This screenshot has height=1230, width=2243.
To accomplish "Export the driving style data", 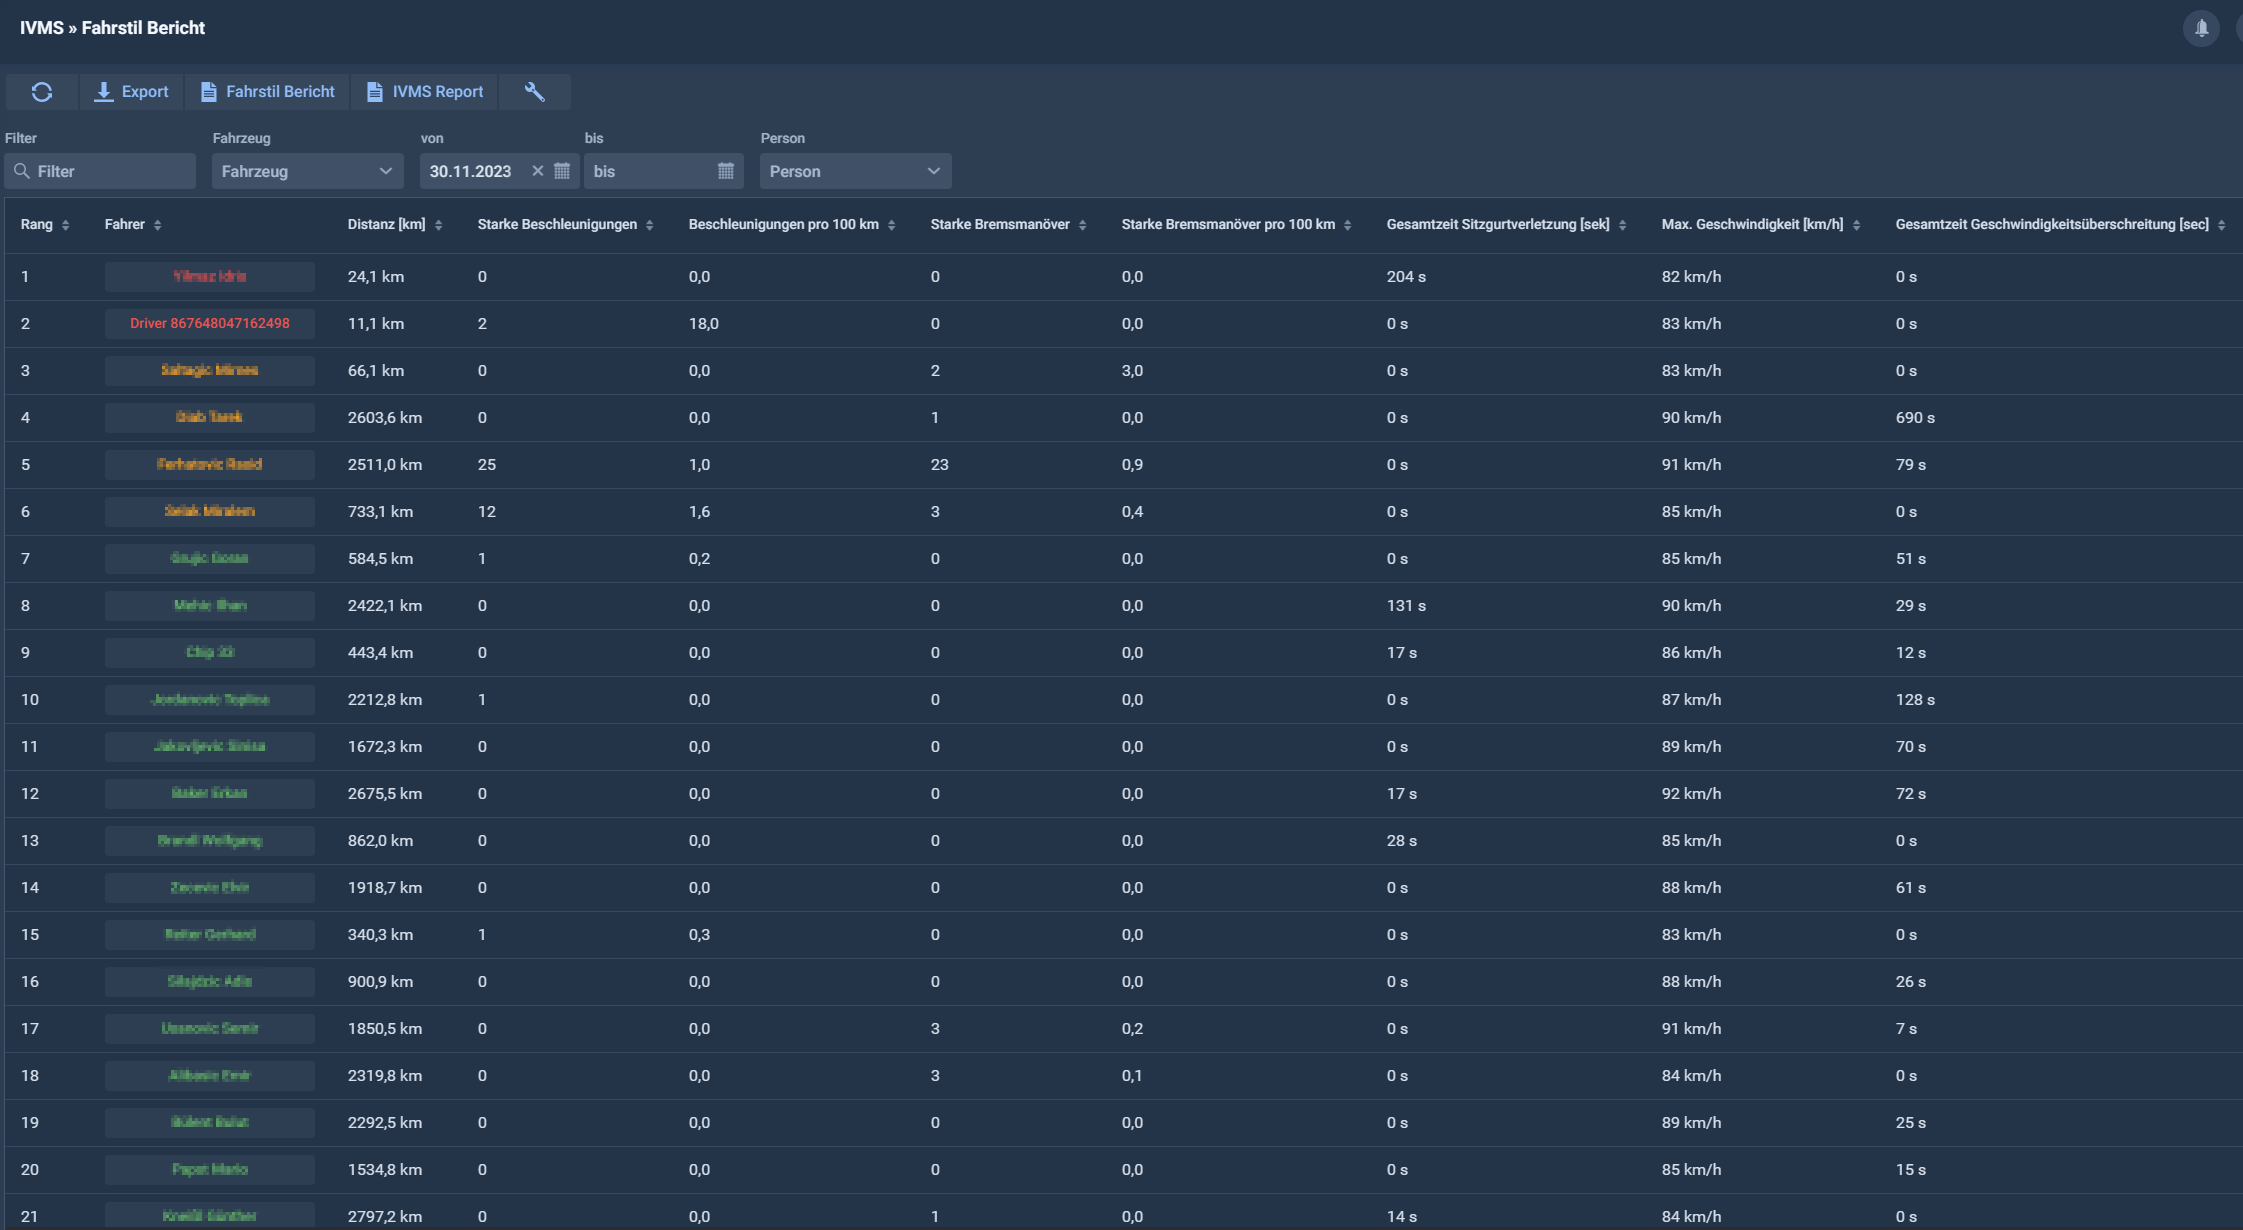I will [x=132, y=92].
